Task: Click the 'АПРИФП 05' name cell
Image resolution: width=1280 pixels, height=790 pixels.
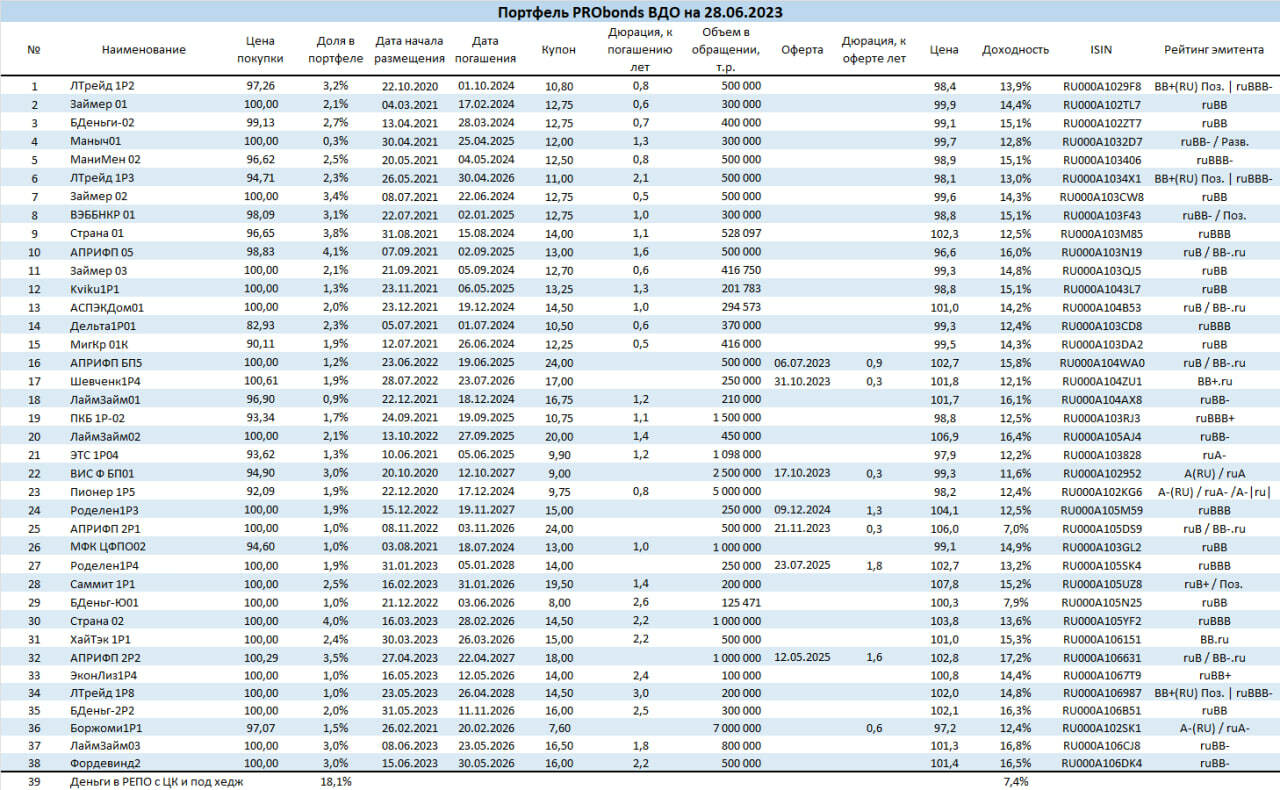Action: (101, 252)
